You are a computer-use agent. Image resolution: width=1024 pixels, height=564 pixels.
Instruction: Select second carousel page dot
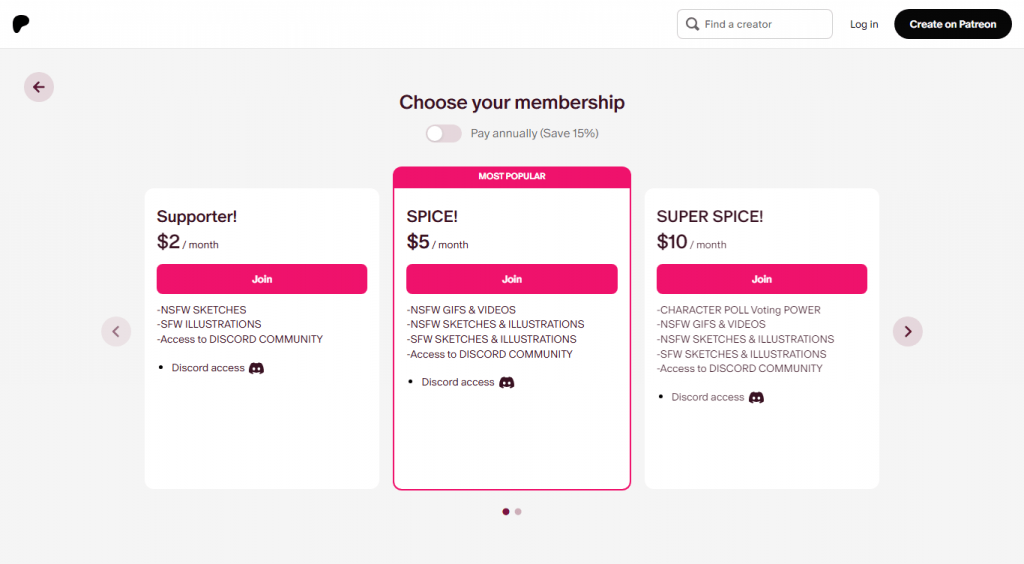[518, 512]
